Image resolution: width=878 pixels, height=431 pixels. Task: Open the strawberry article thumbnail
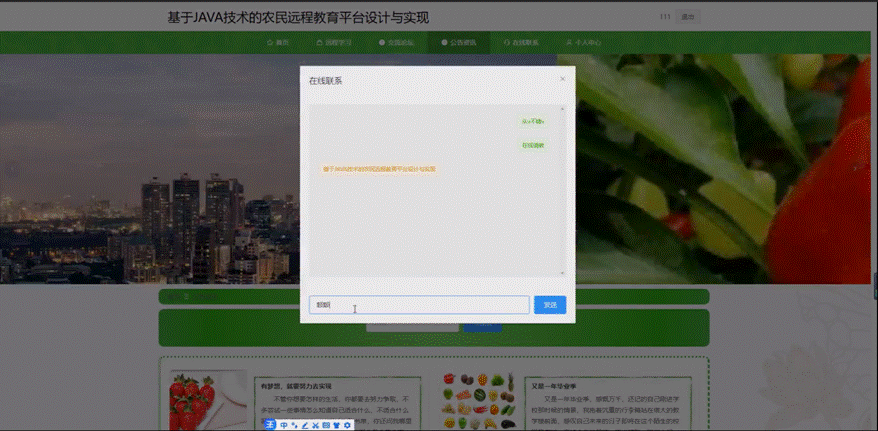click(x=207, y=400)
